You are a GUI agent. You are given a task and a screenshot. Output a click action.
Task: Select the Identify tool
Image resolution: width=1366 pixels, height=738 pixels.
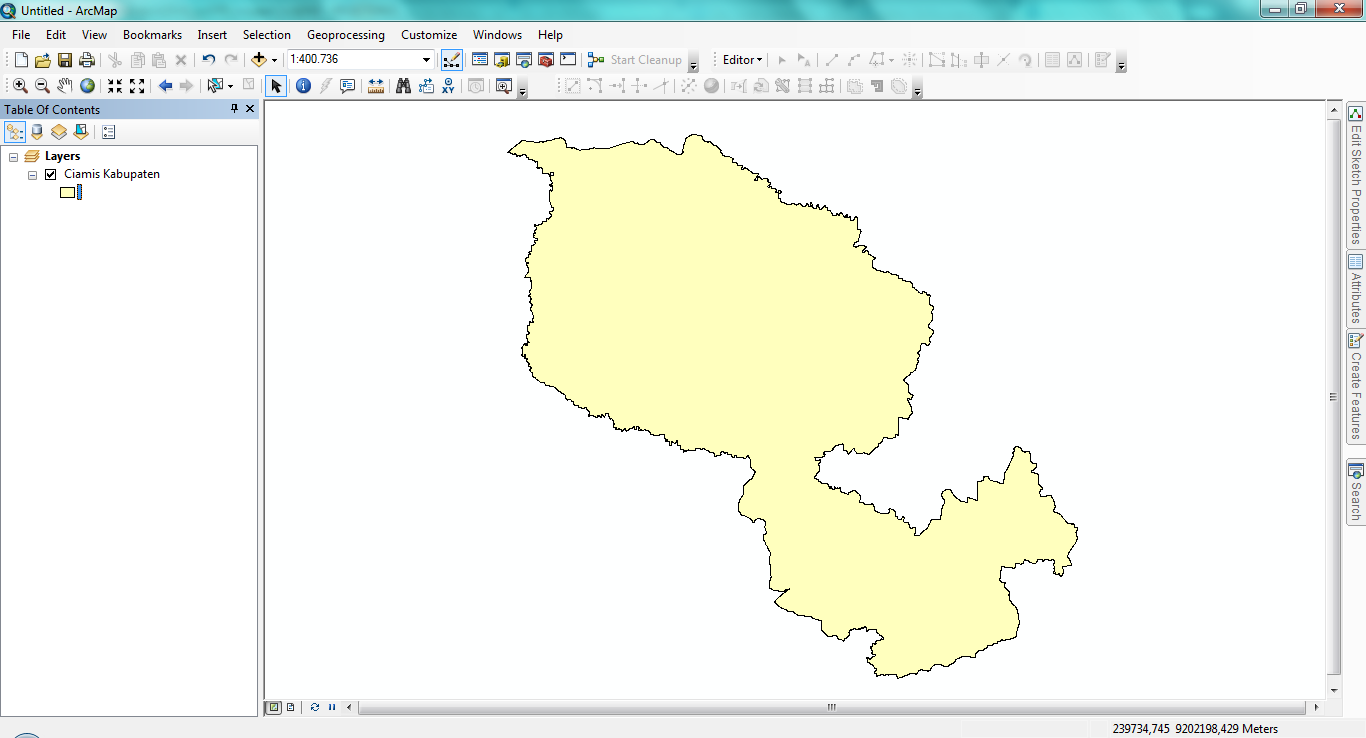point(303,86)
